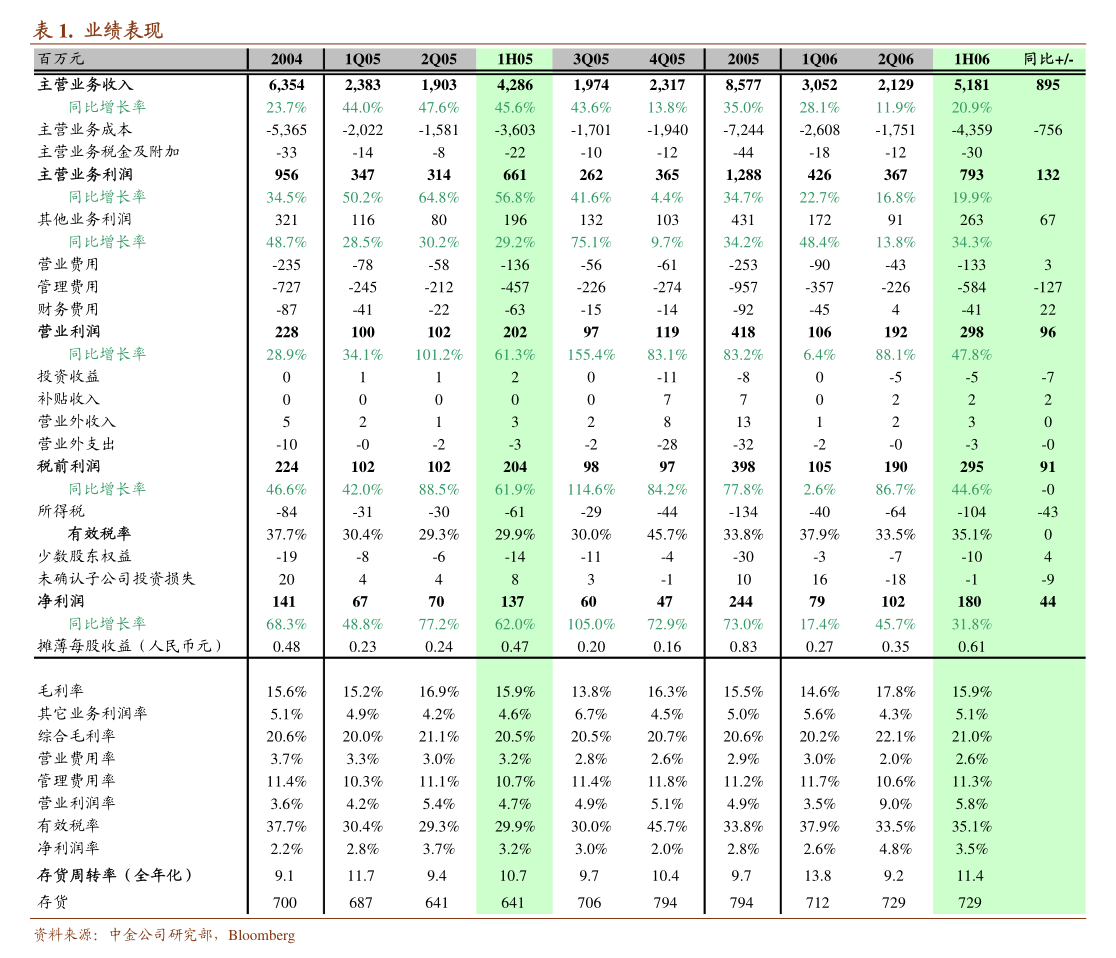Click the 0.47 value in 1H05 column
The height and width of the screenshot is (958, 1116).
tap(514, 647)
